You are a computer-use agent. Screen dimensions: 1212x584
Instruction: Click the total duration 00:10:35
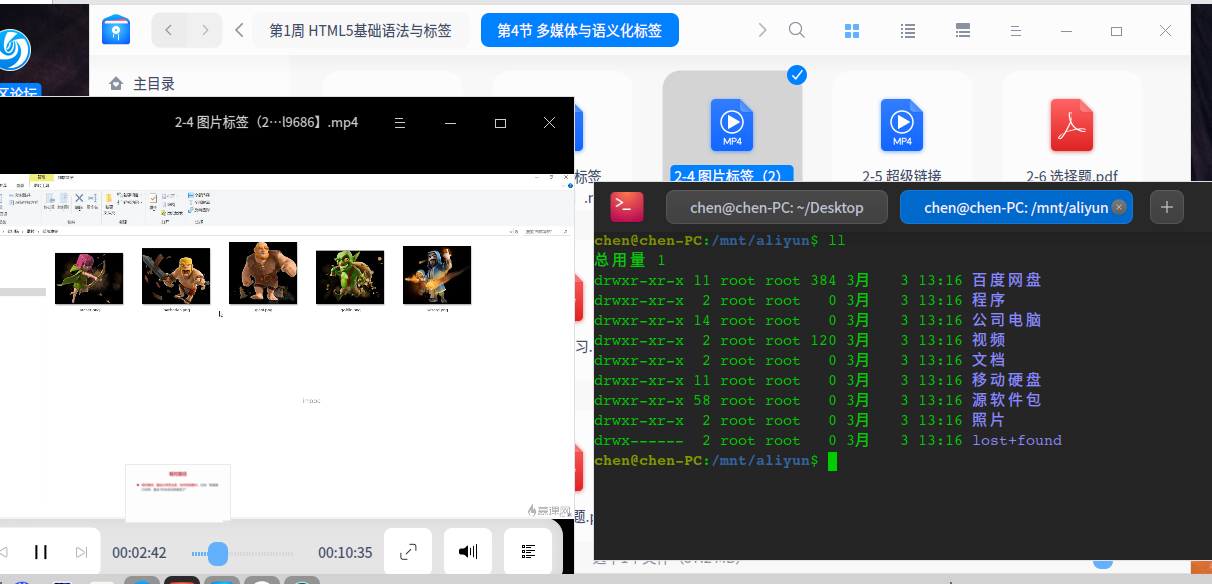345,553
